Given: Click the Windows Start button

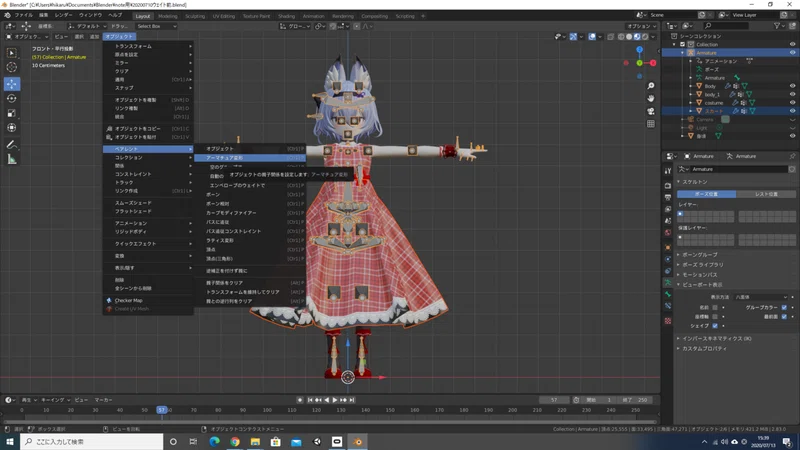Looking at the screenshot, I should coord(9,442).
